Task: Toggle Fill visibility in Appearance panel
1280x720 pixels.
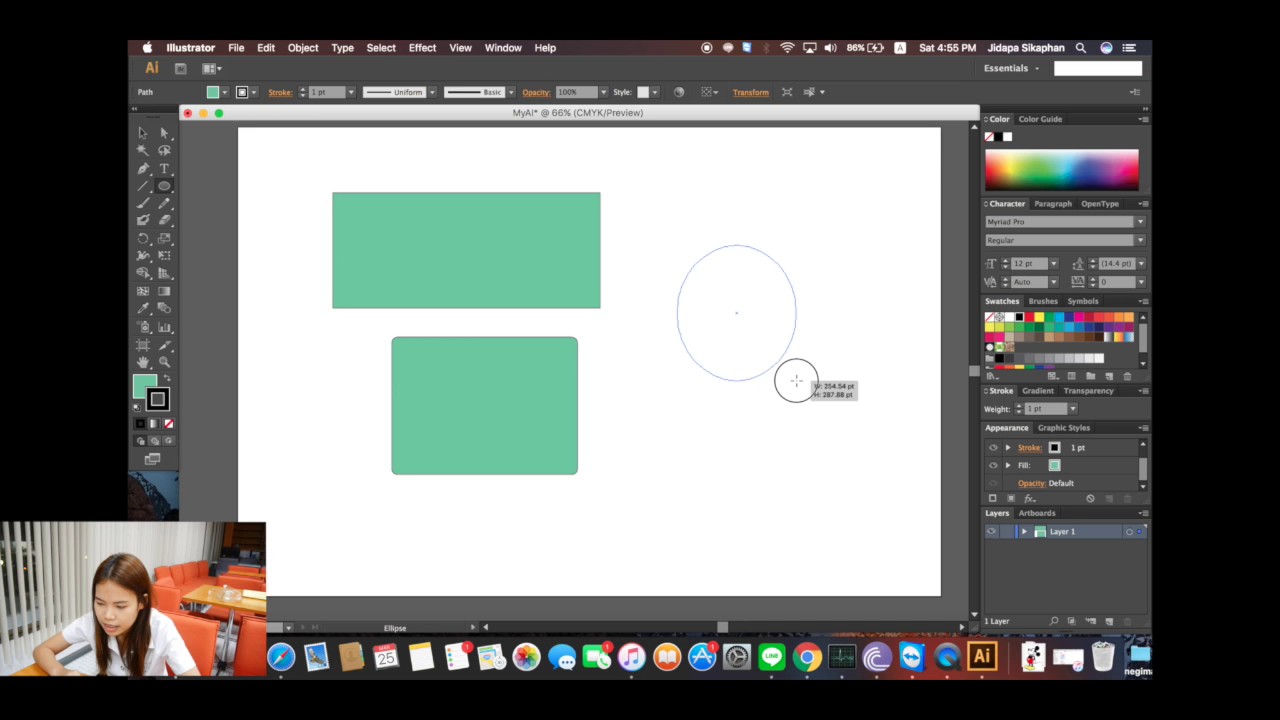Action: click(993, 466)
